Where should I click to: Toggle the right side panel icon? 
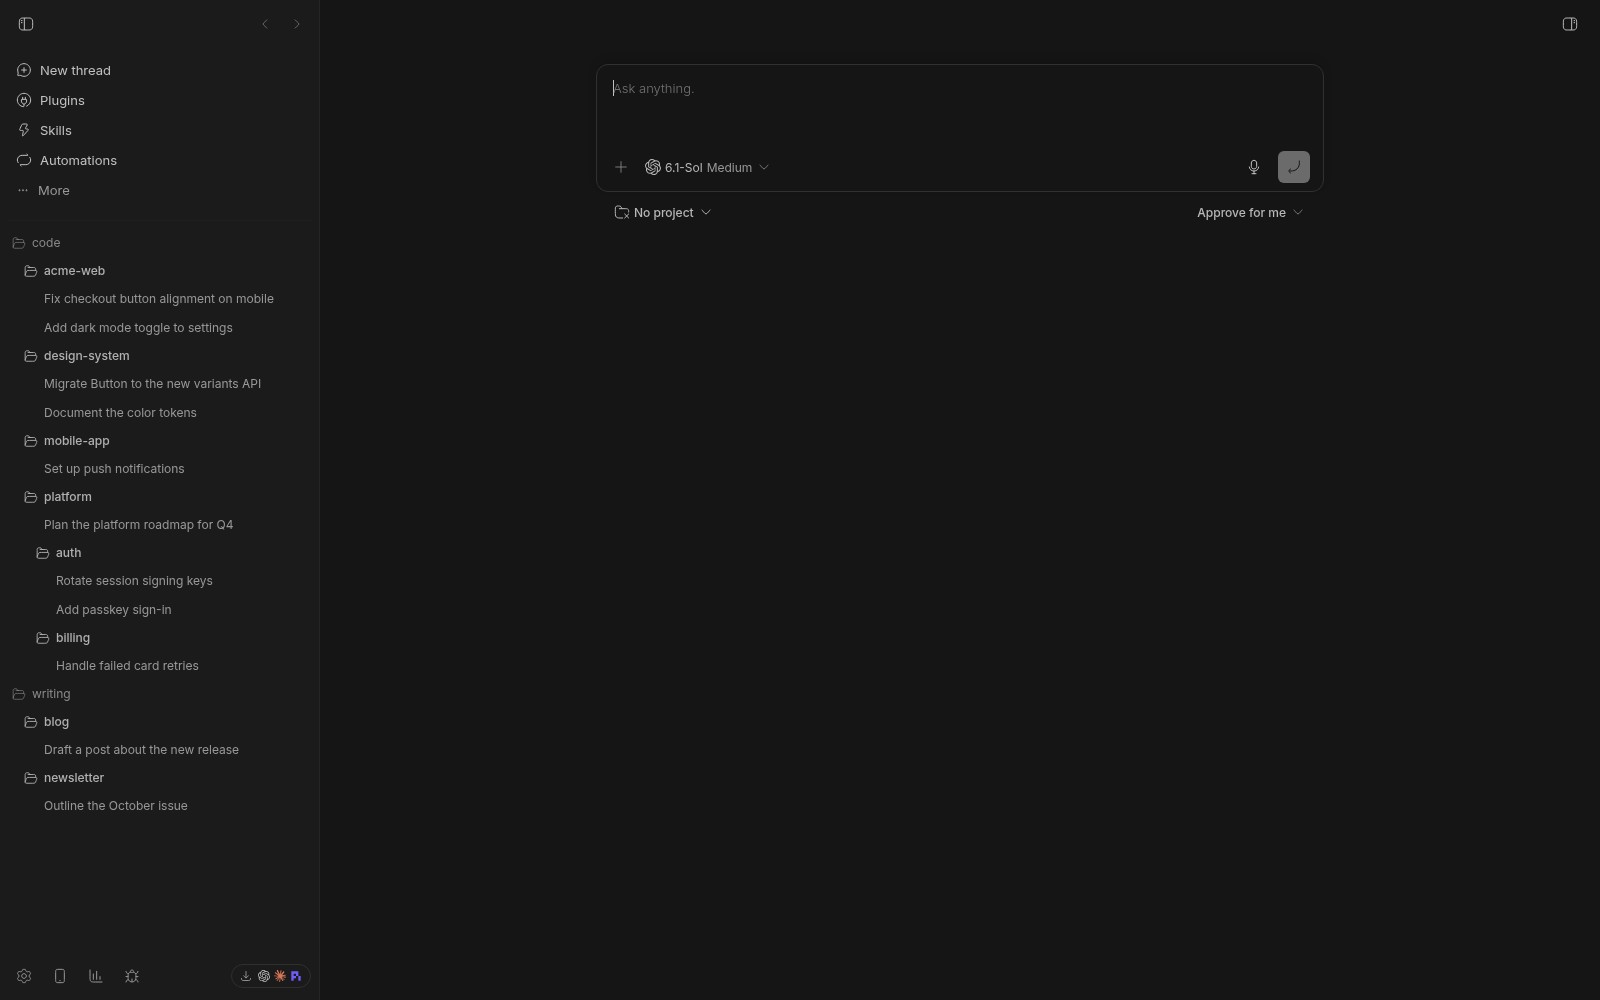pos(1570,24)
